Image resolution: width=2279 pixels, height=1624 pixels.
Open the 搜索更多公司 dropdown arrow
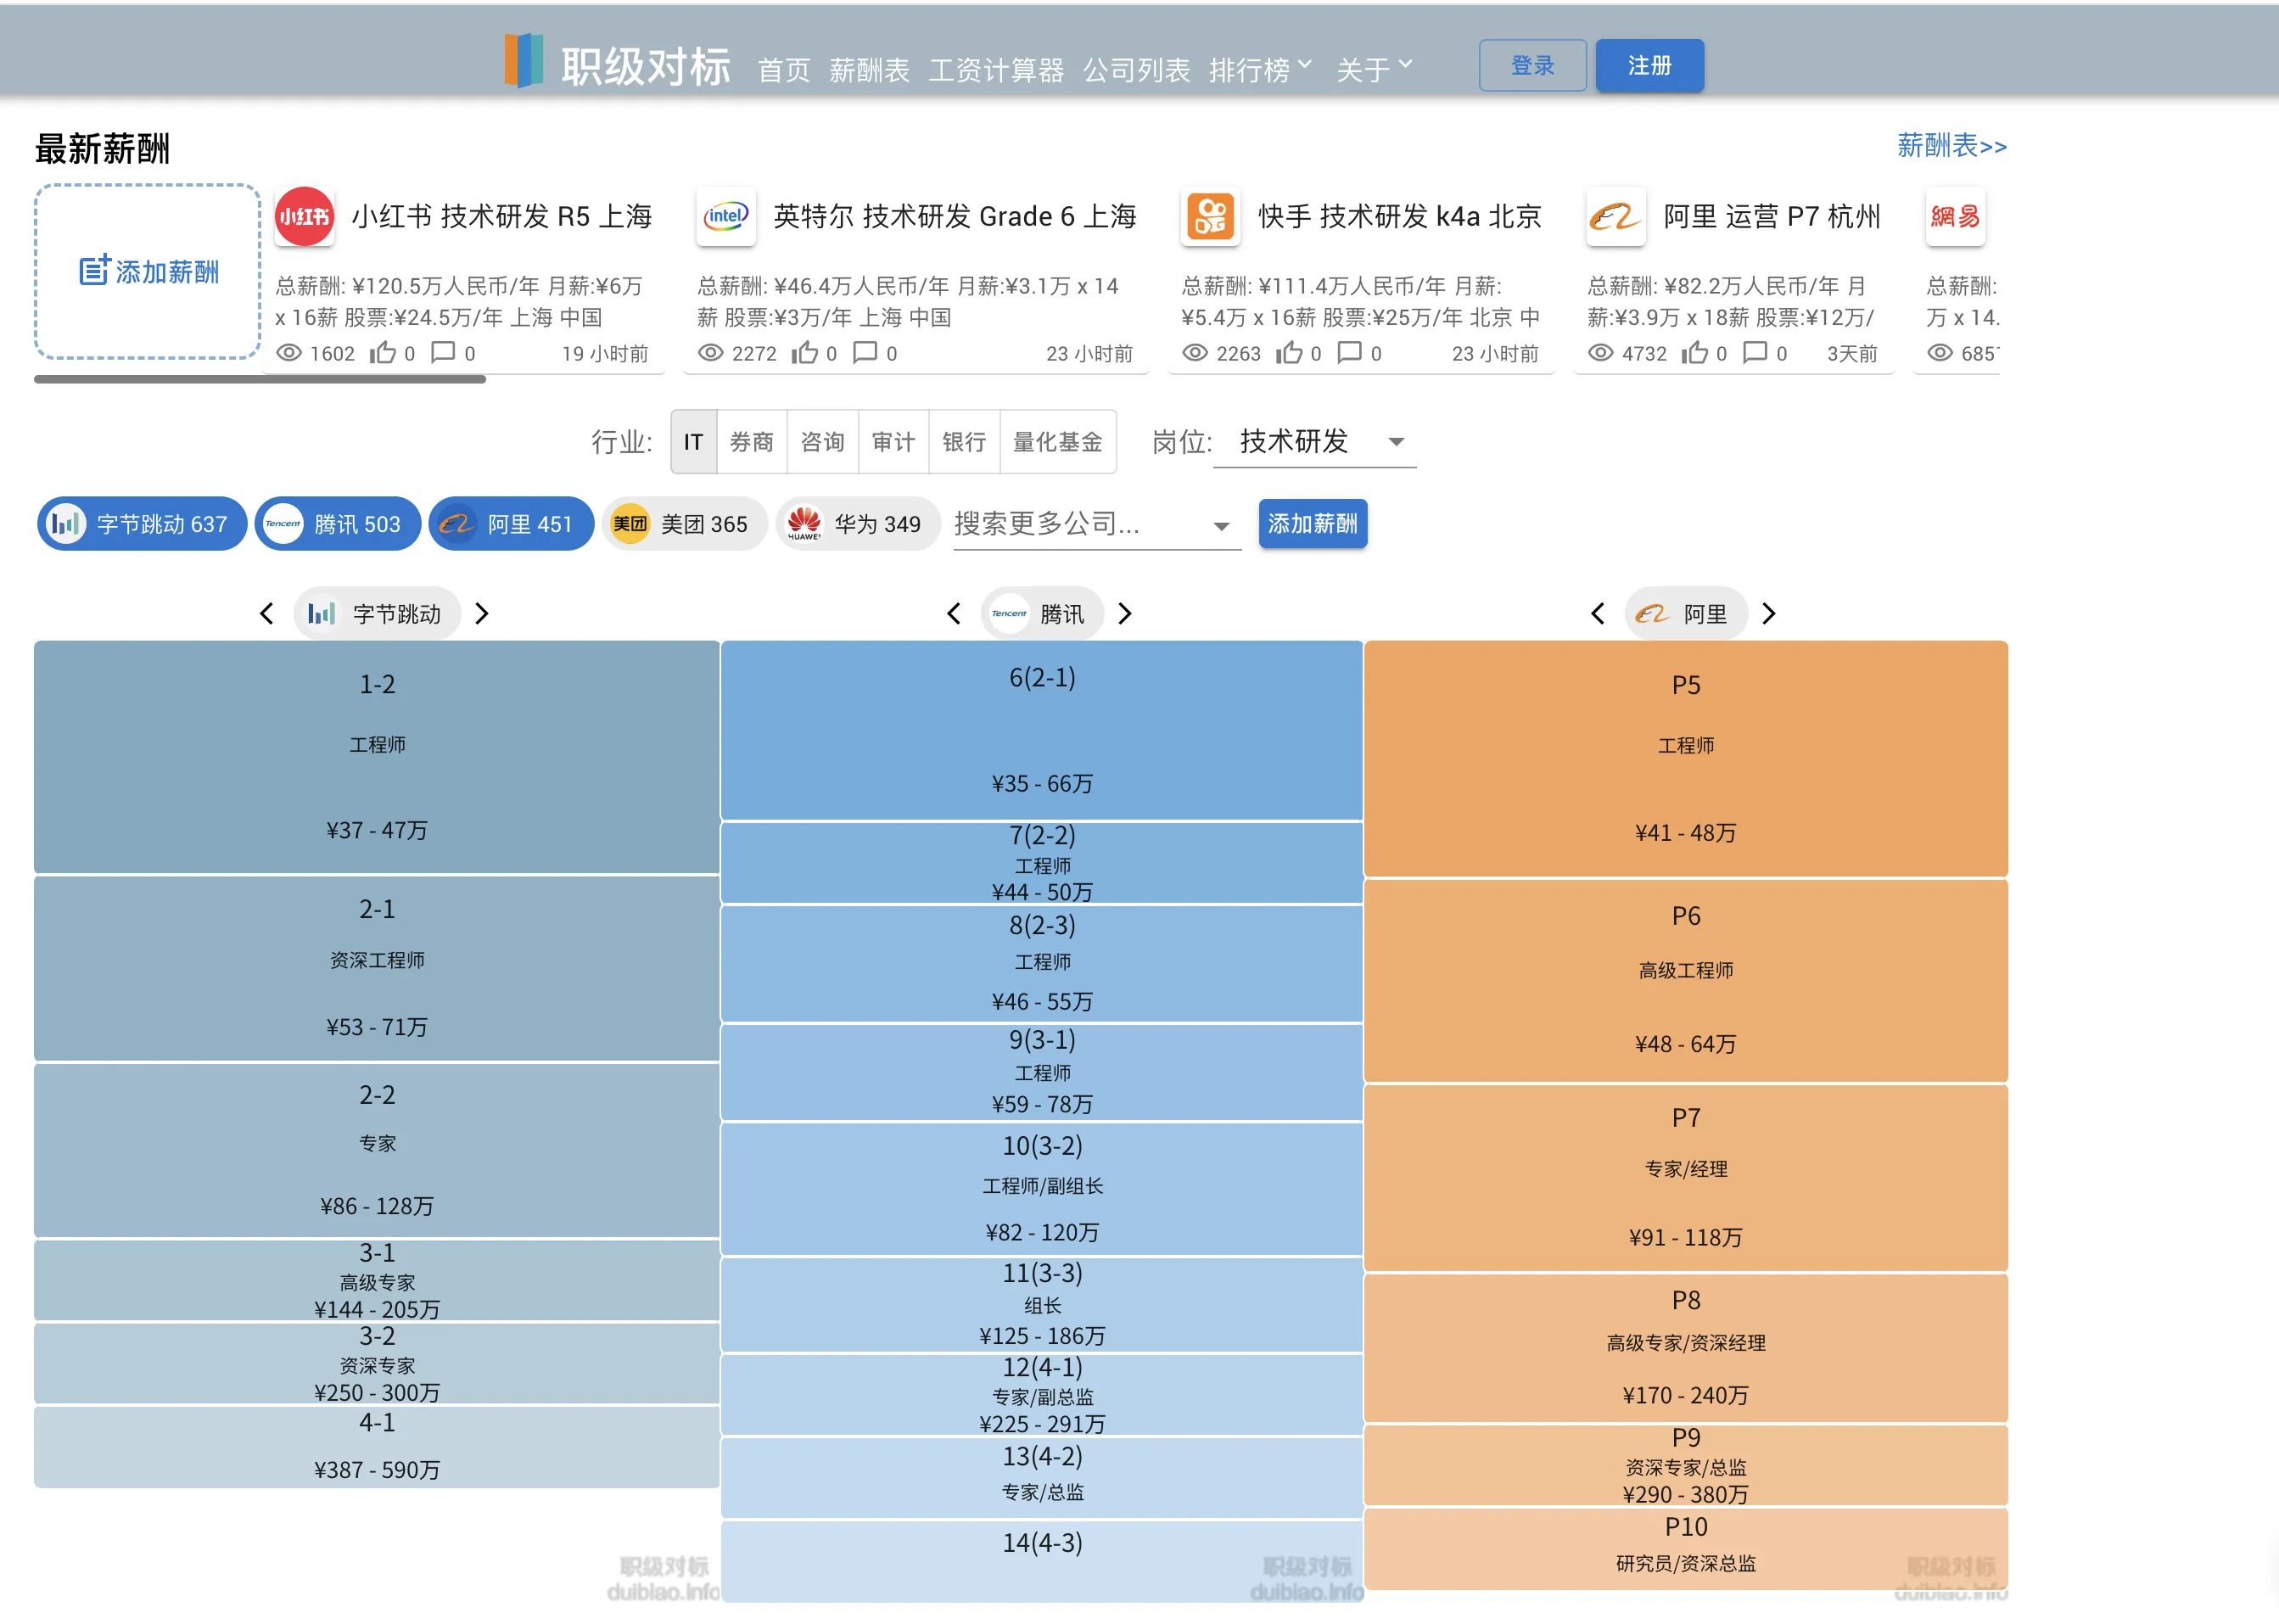(1221, 526)
